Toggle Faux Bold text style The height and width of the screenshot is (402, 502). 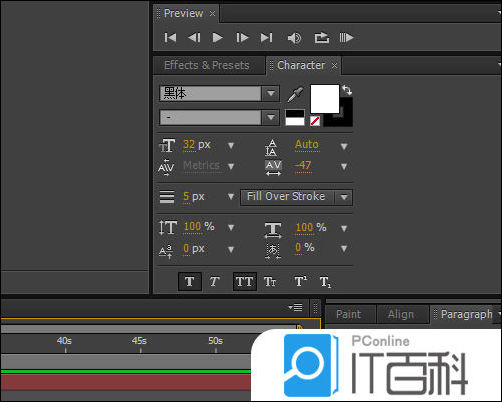(x=190, y=282)
